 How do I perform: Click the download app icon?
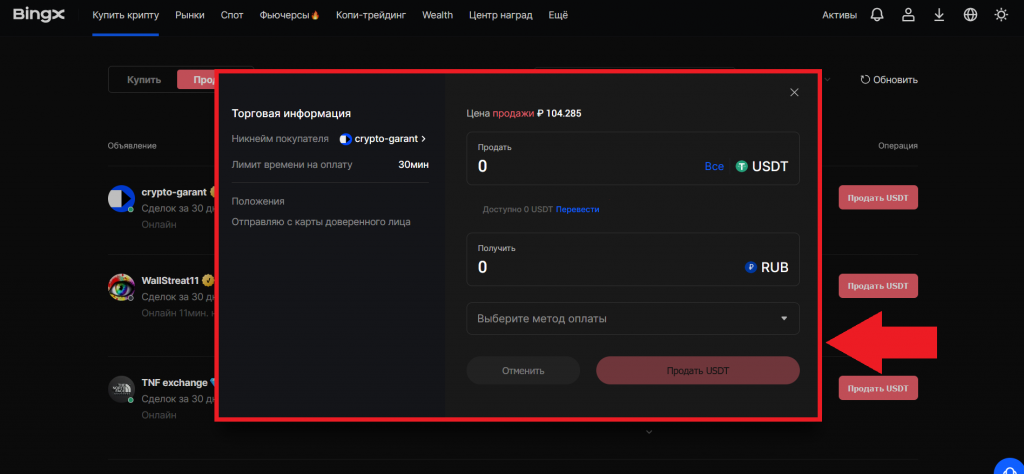tap(939, 15)
